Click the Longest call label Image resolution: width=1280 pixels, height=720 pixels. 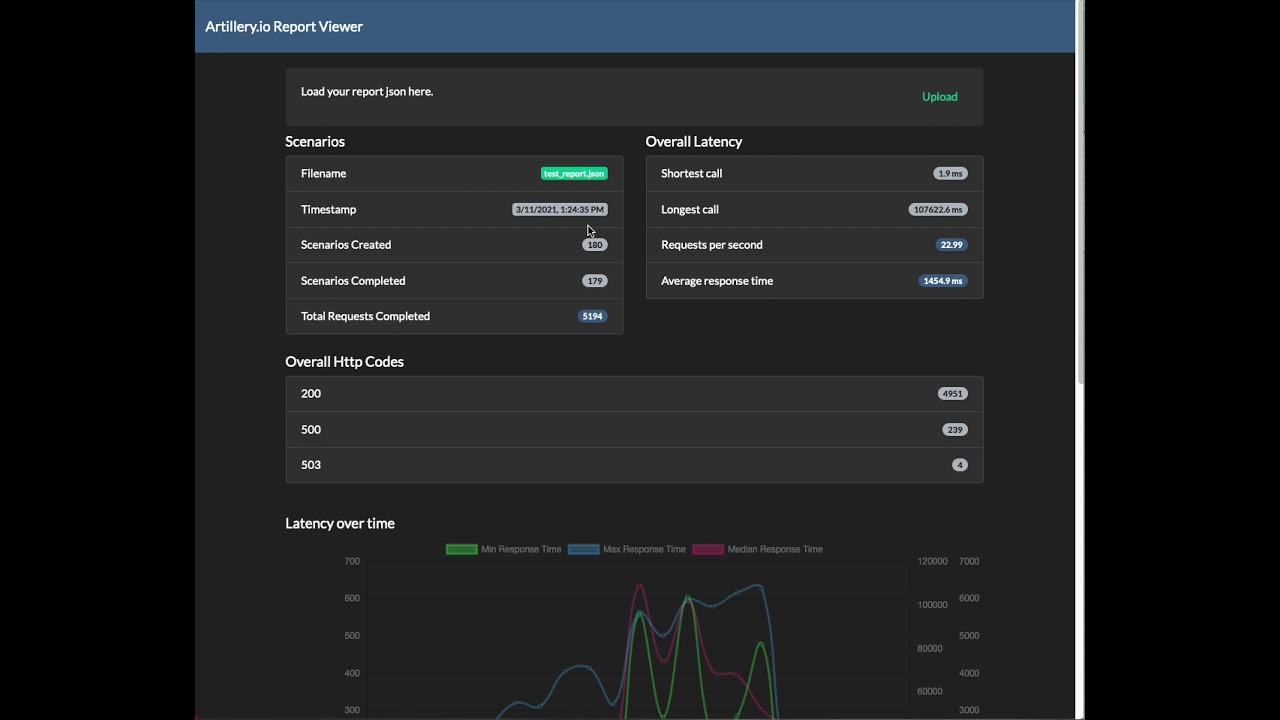(690, 210)
